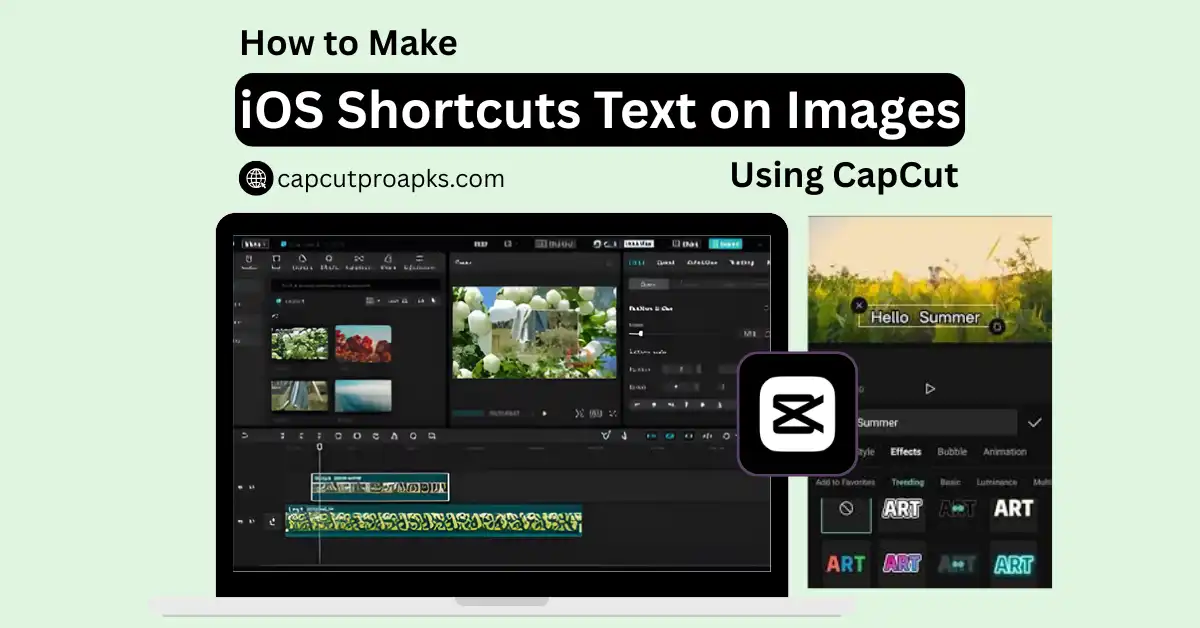Select the red flowers media thumbnail
Viewport: 1200px width, 628px height.
(363, 343)
